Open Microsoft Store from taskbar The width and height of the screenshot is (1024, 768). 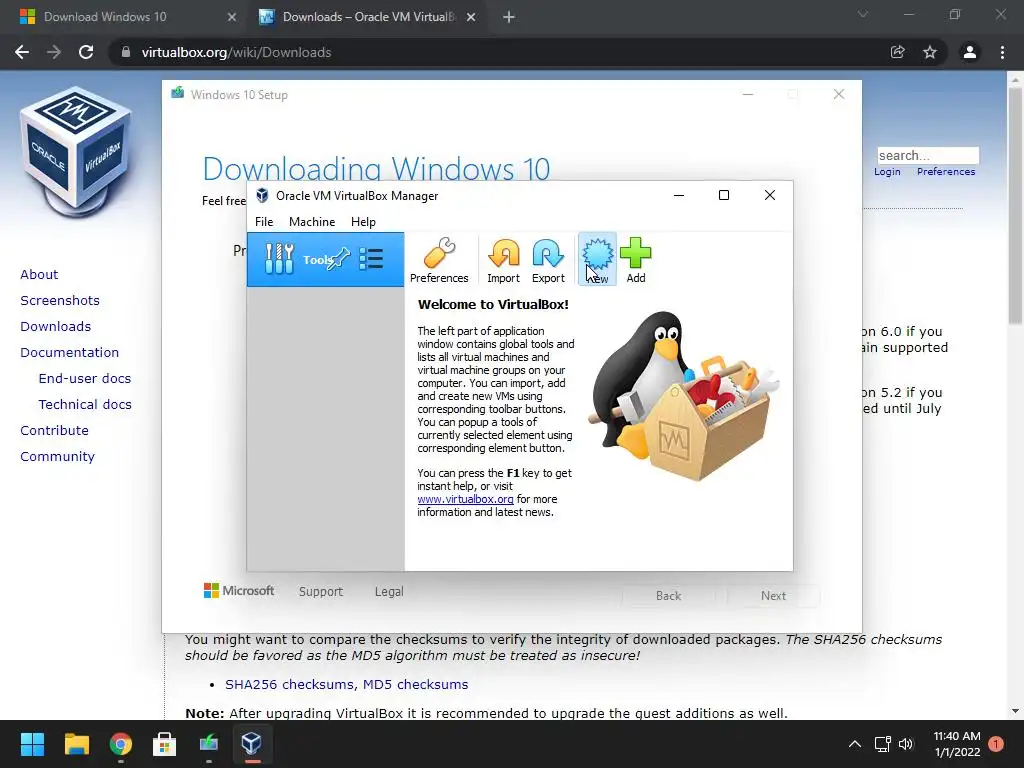coord(165,744)
